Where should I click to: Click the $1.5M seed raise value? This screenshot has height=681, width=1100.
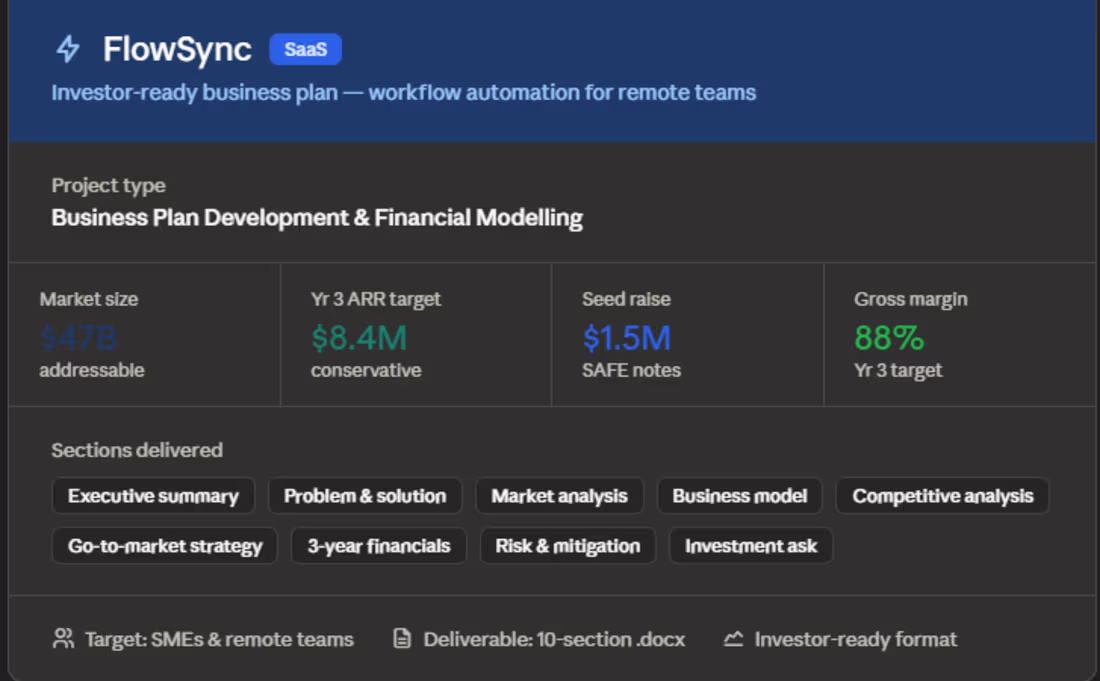pos(626,338)
